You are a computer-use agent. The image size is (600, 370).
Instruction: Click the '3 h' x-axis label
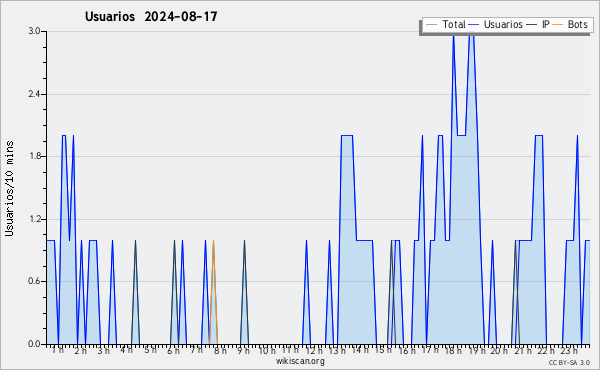click(103, 351)
